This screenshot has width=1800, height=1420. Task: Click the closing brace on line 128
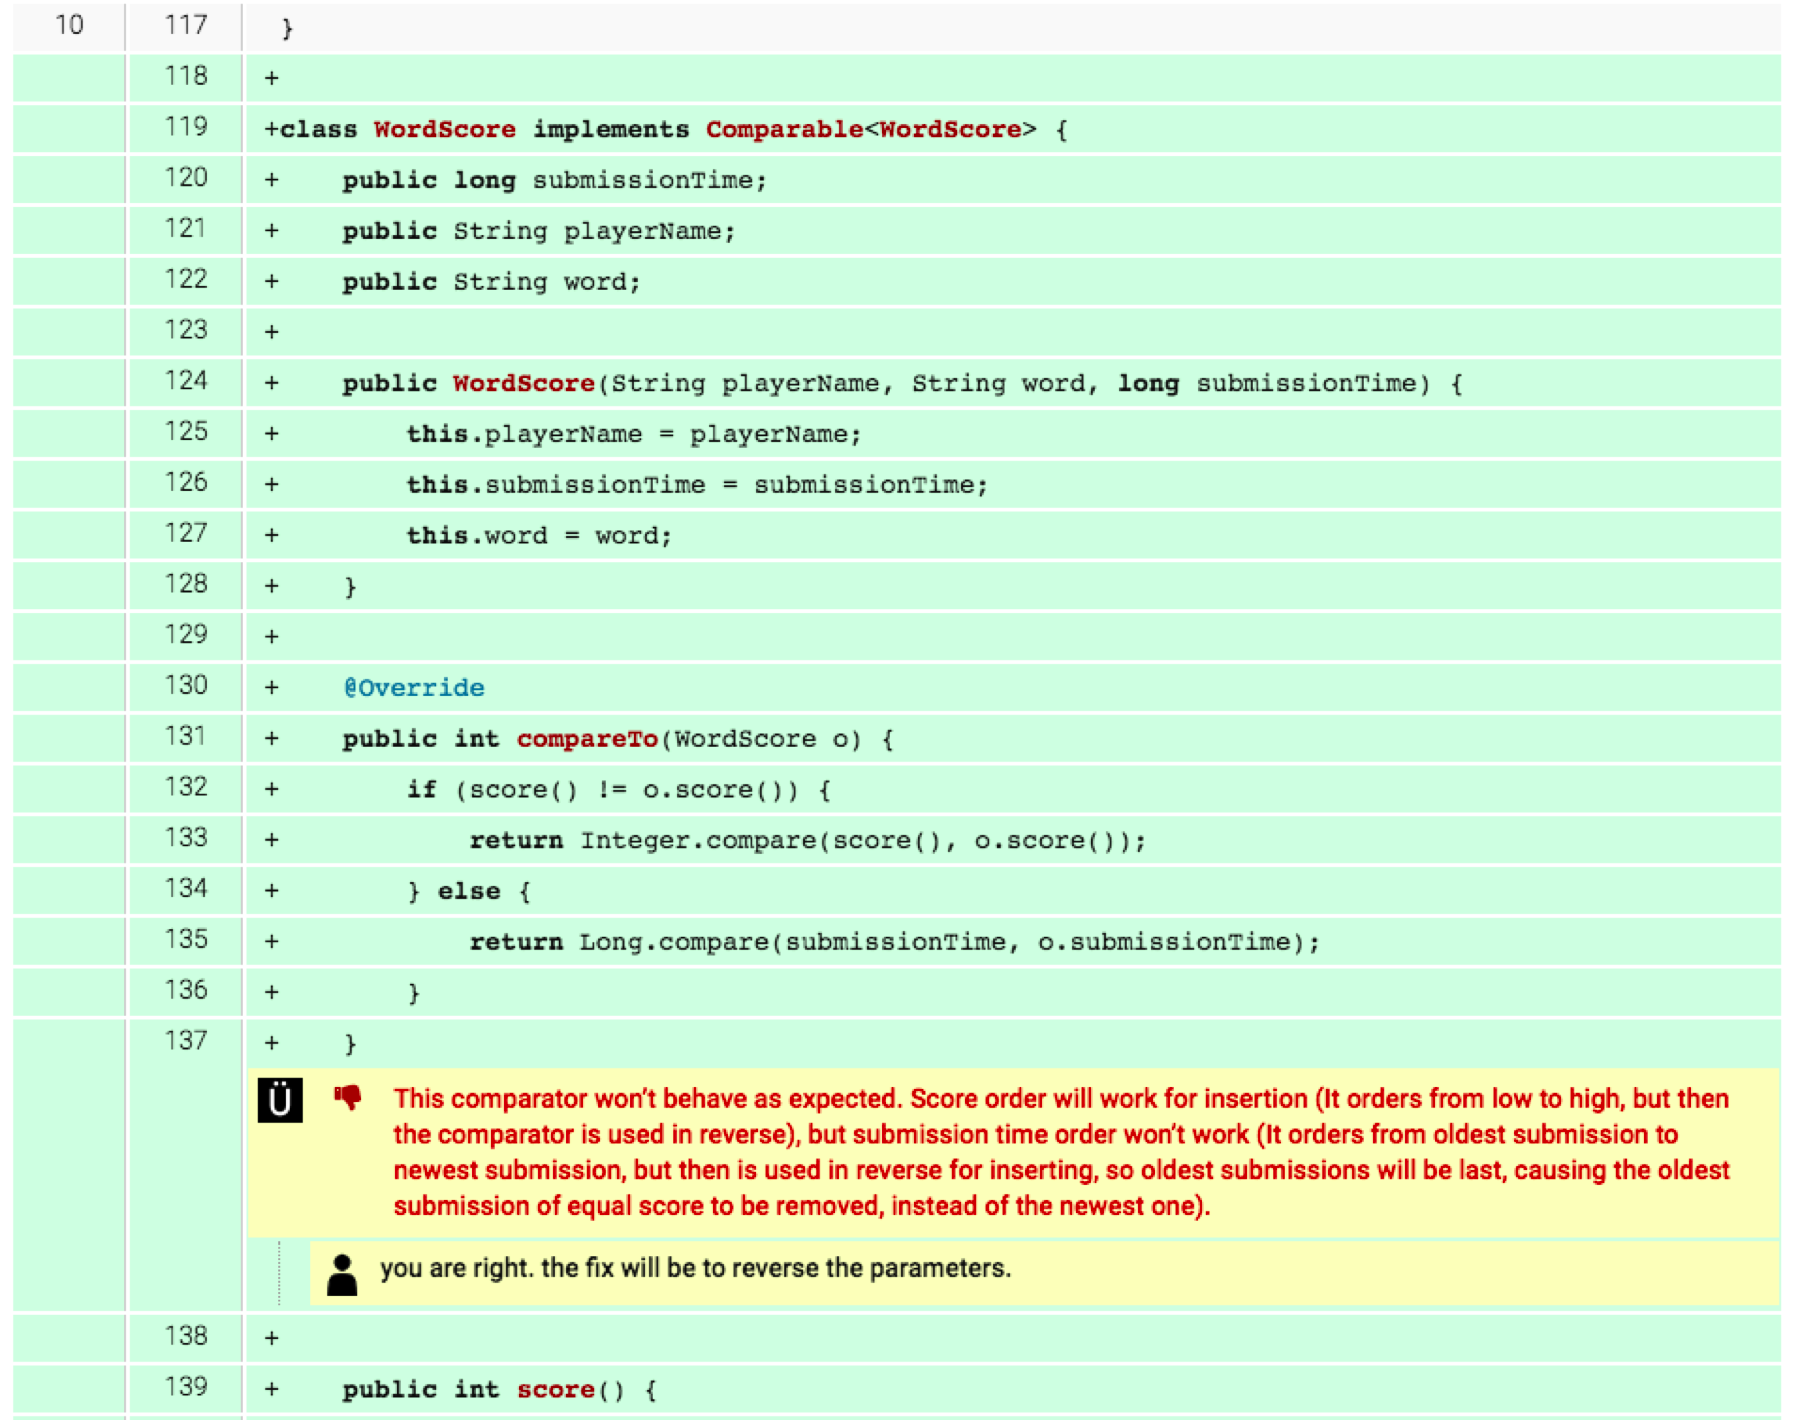coord(350,587)
